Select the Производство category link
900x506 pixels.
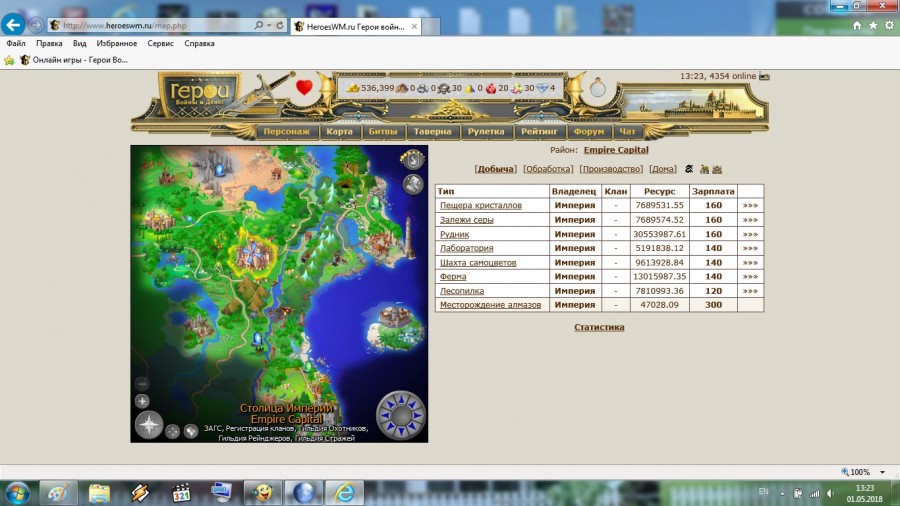[611, 169]
